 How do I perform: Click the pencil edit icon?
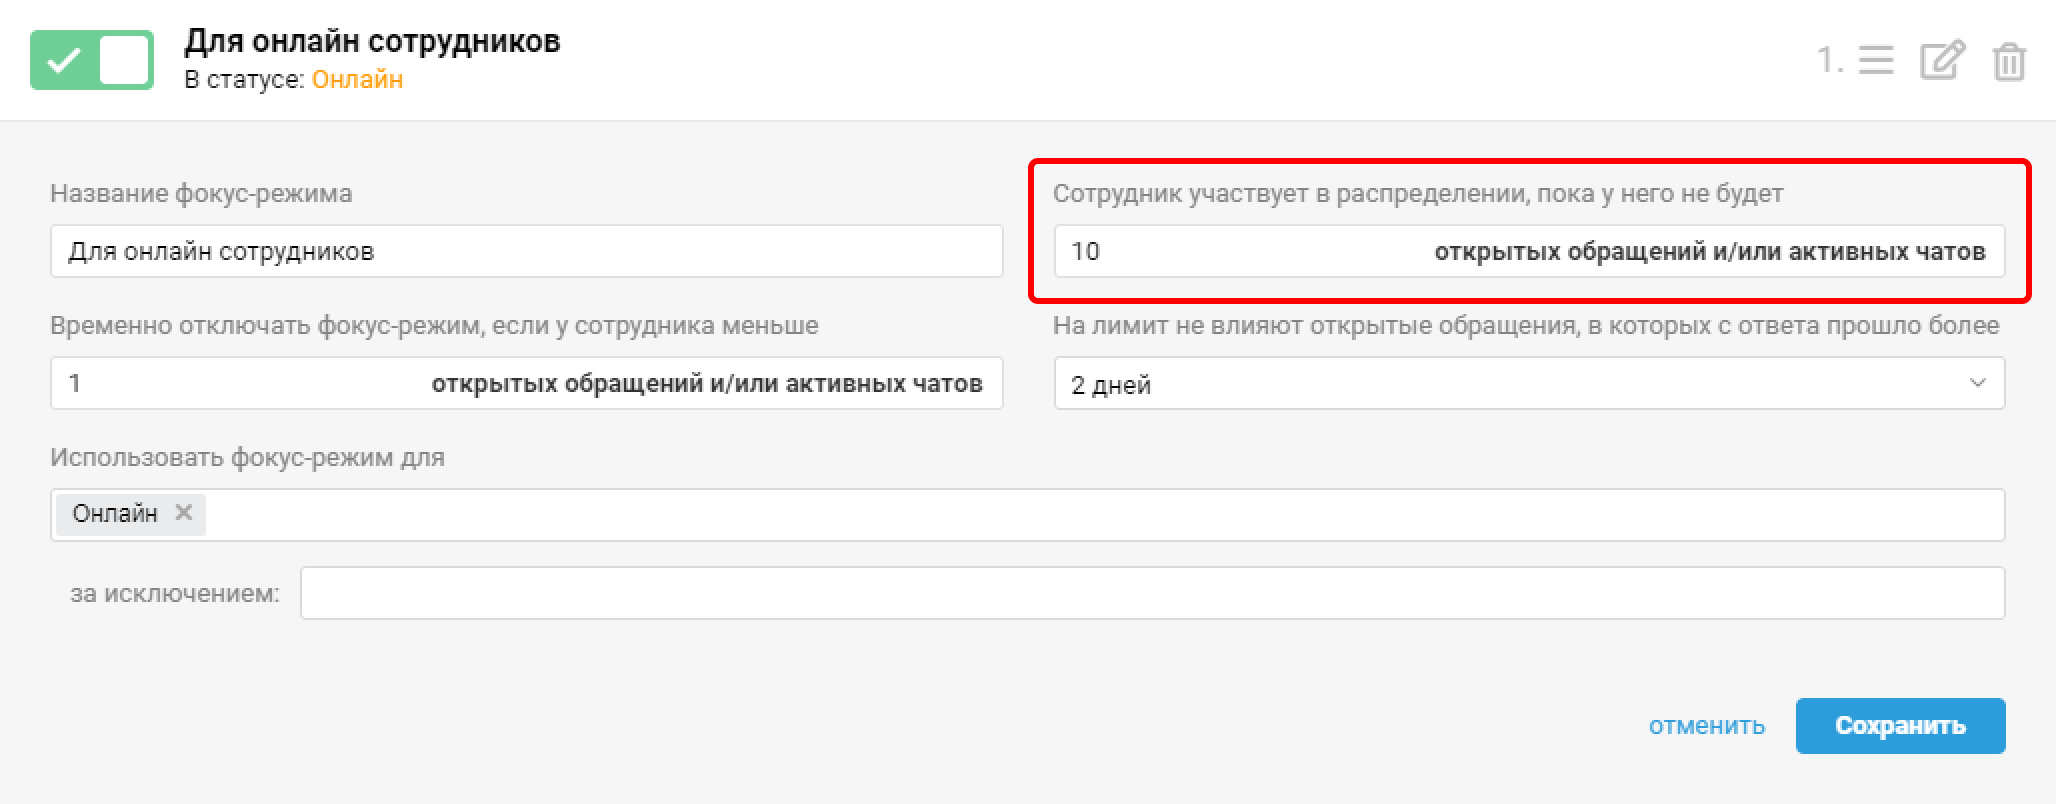click(x=1942, y=61)
